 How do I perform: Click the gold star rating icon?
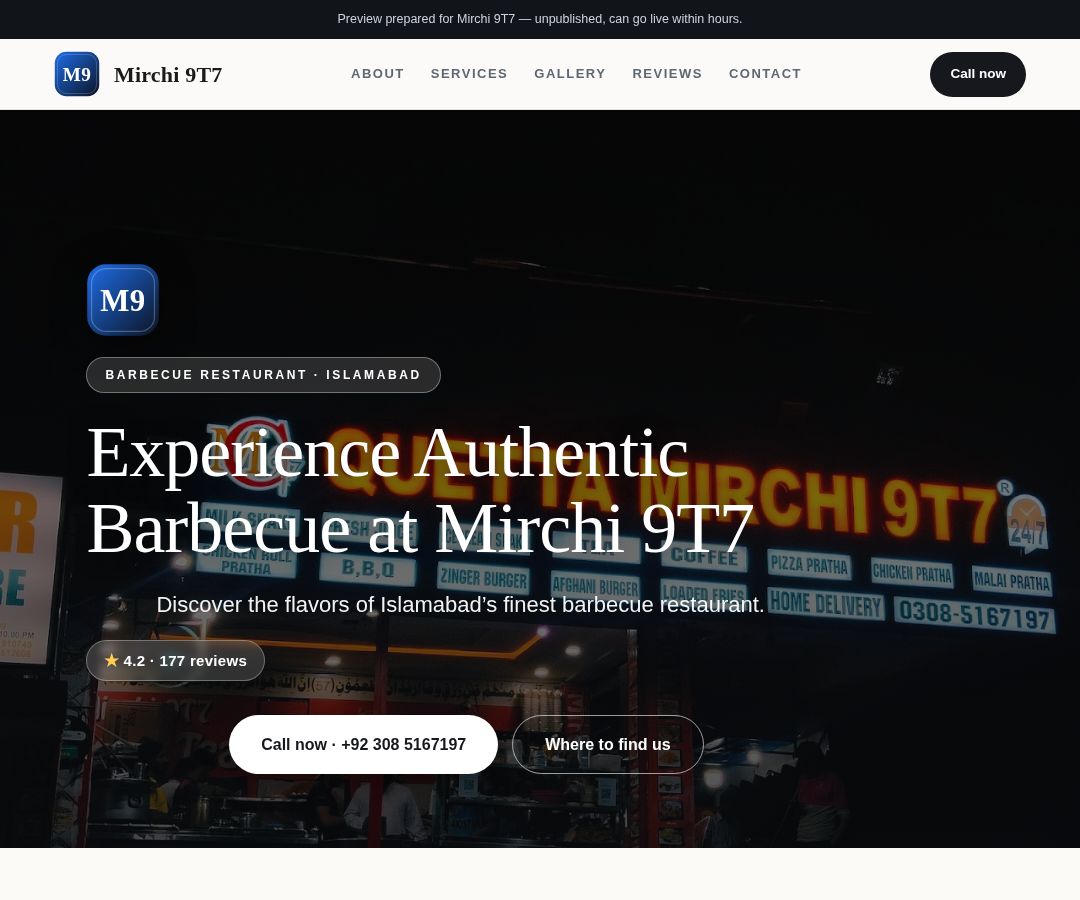112,660
